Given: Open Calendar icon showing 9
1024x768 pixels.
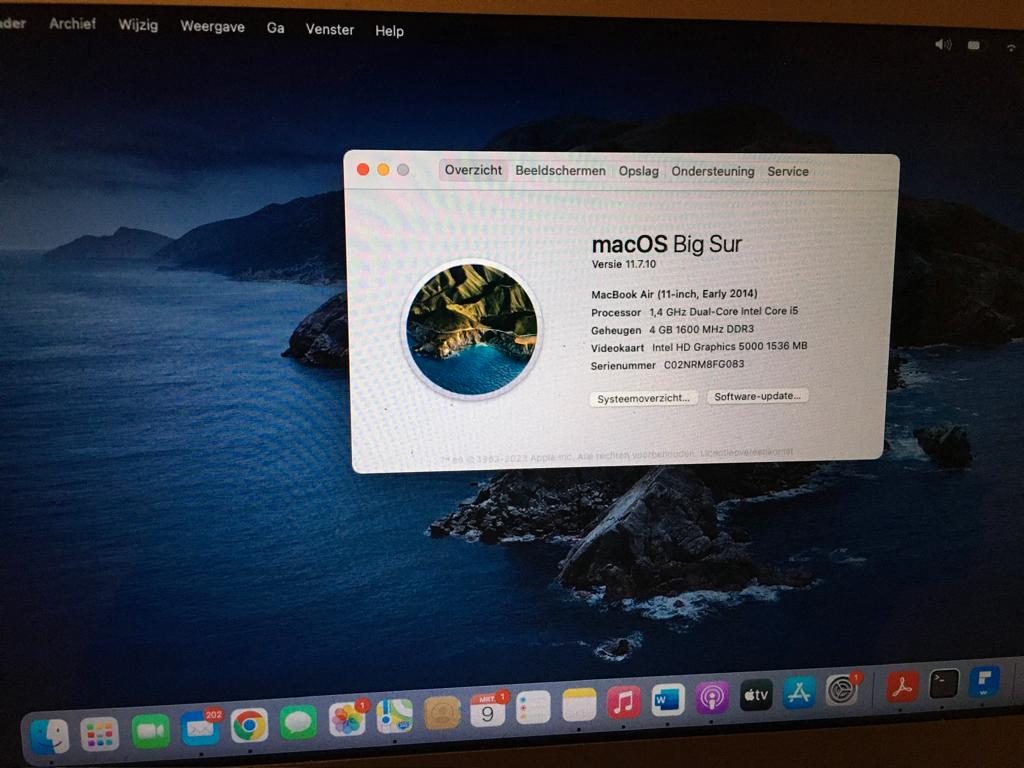Looking at the screenshot, I should pyautogui.click(x=488, y=711).
